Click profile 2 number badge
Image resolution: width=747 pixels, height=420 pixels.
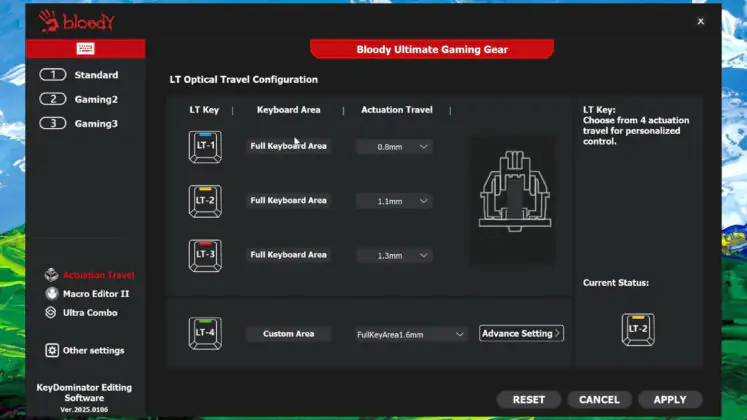53,99
